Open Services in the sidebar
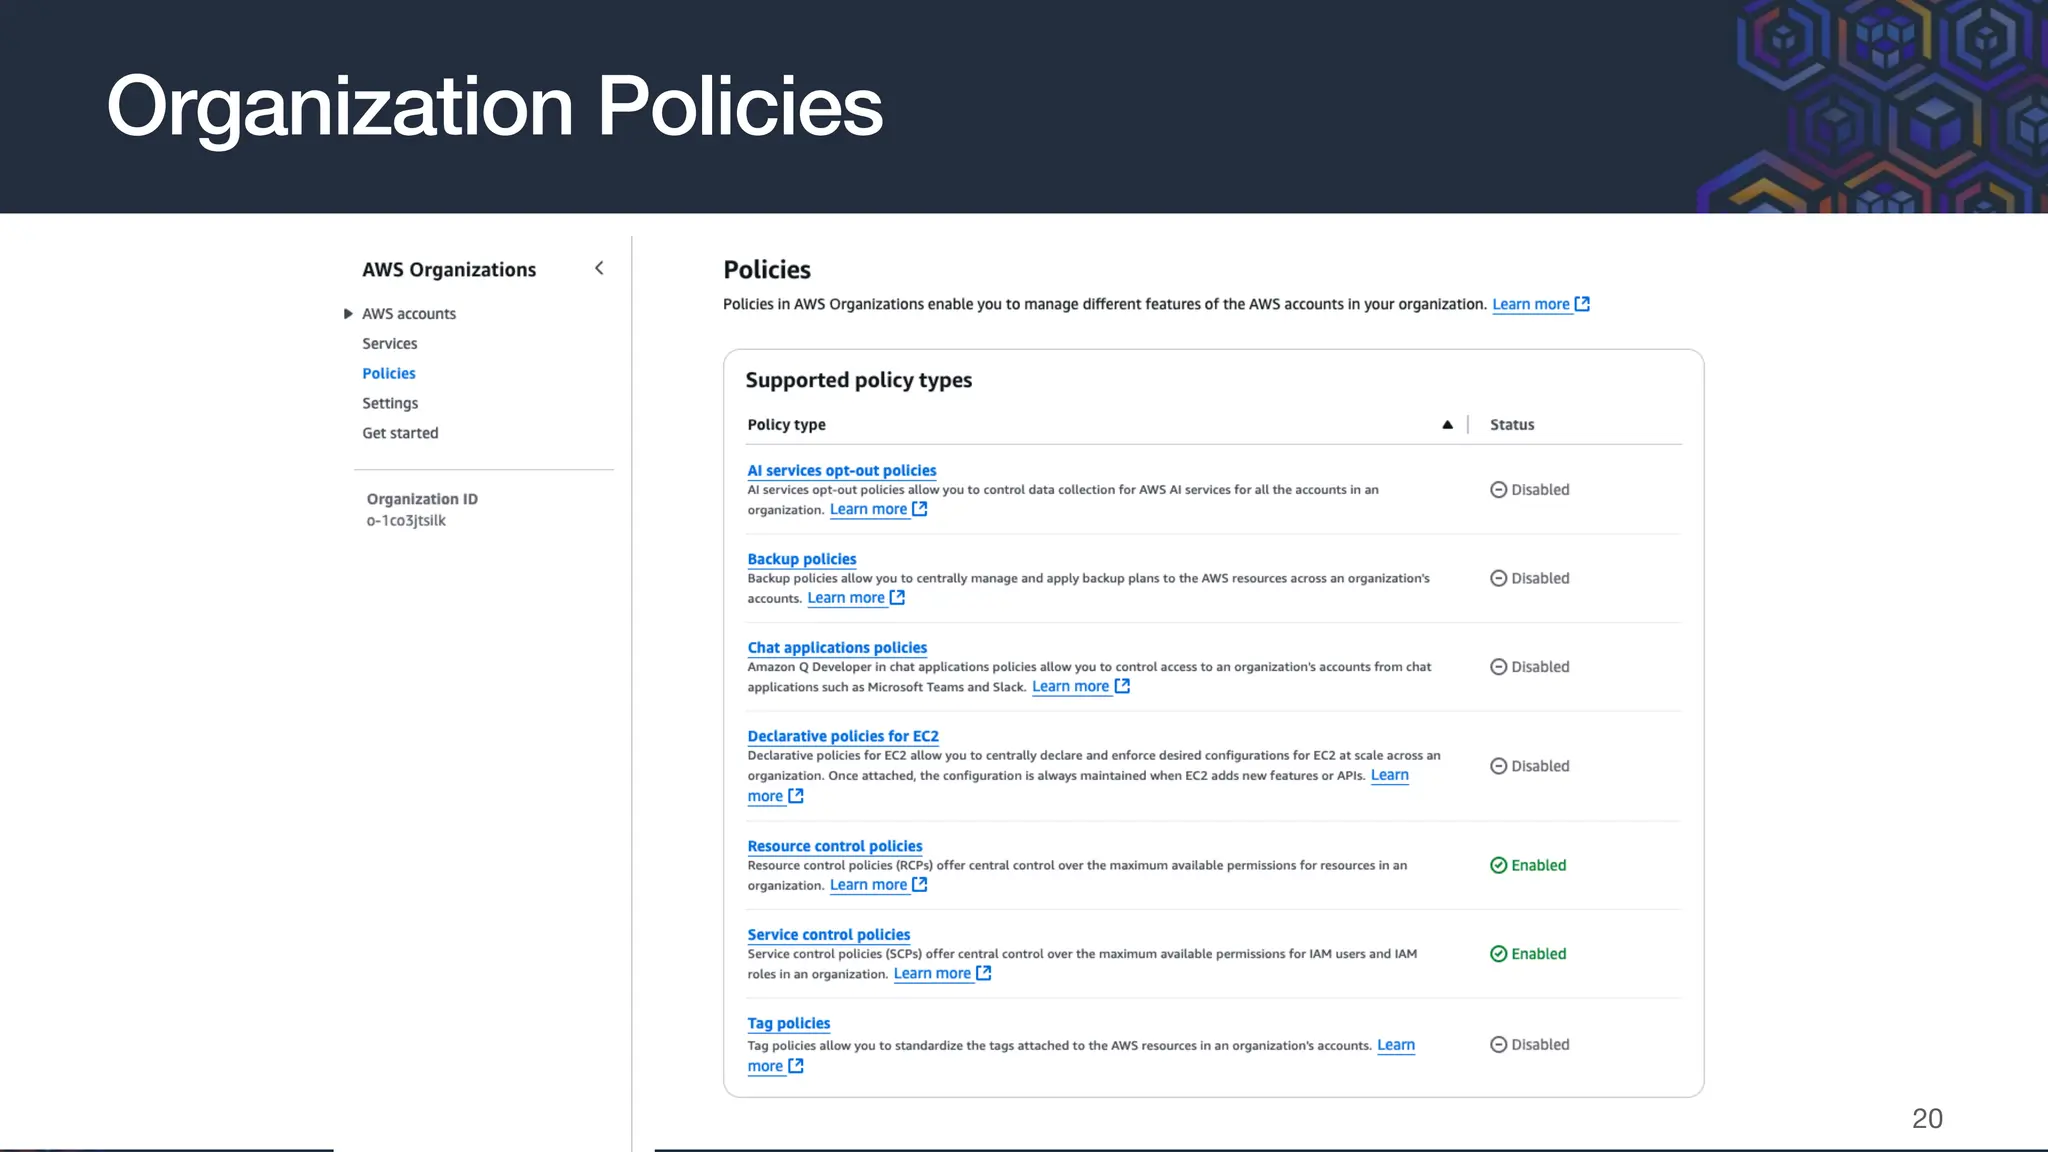This screenshot has width=2048, height=1152. coord(390,344)
